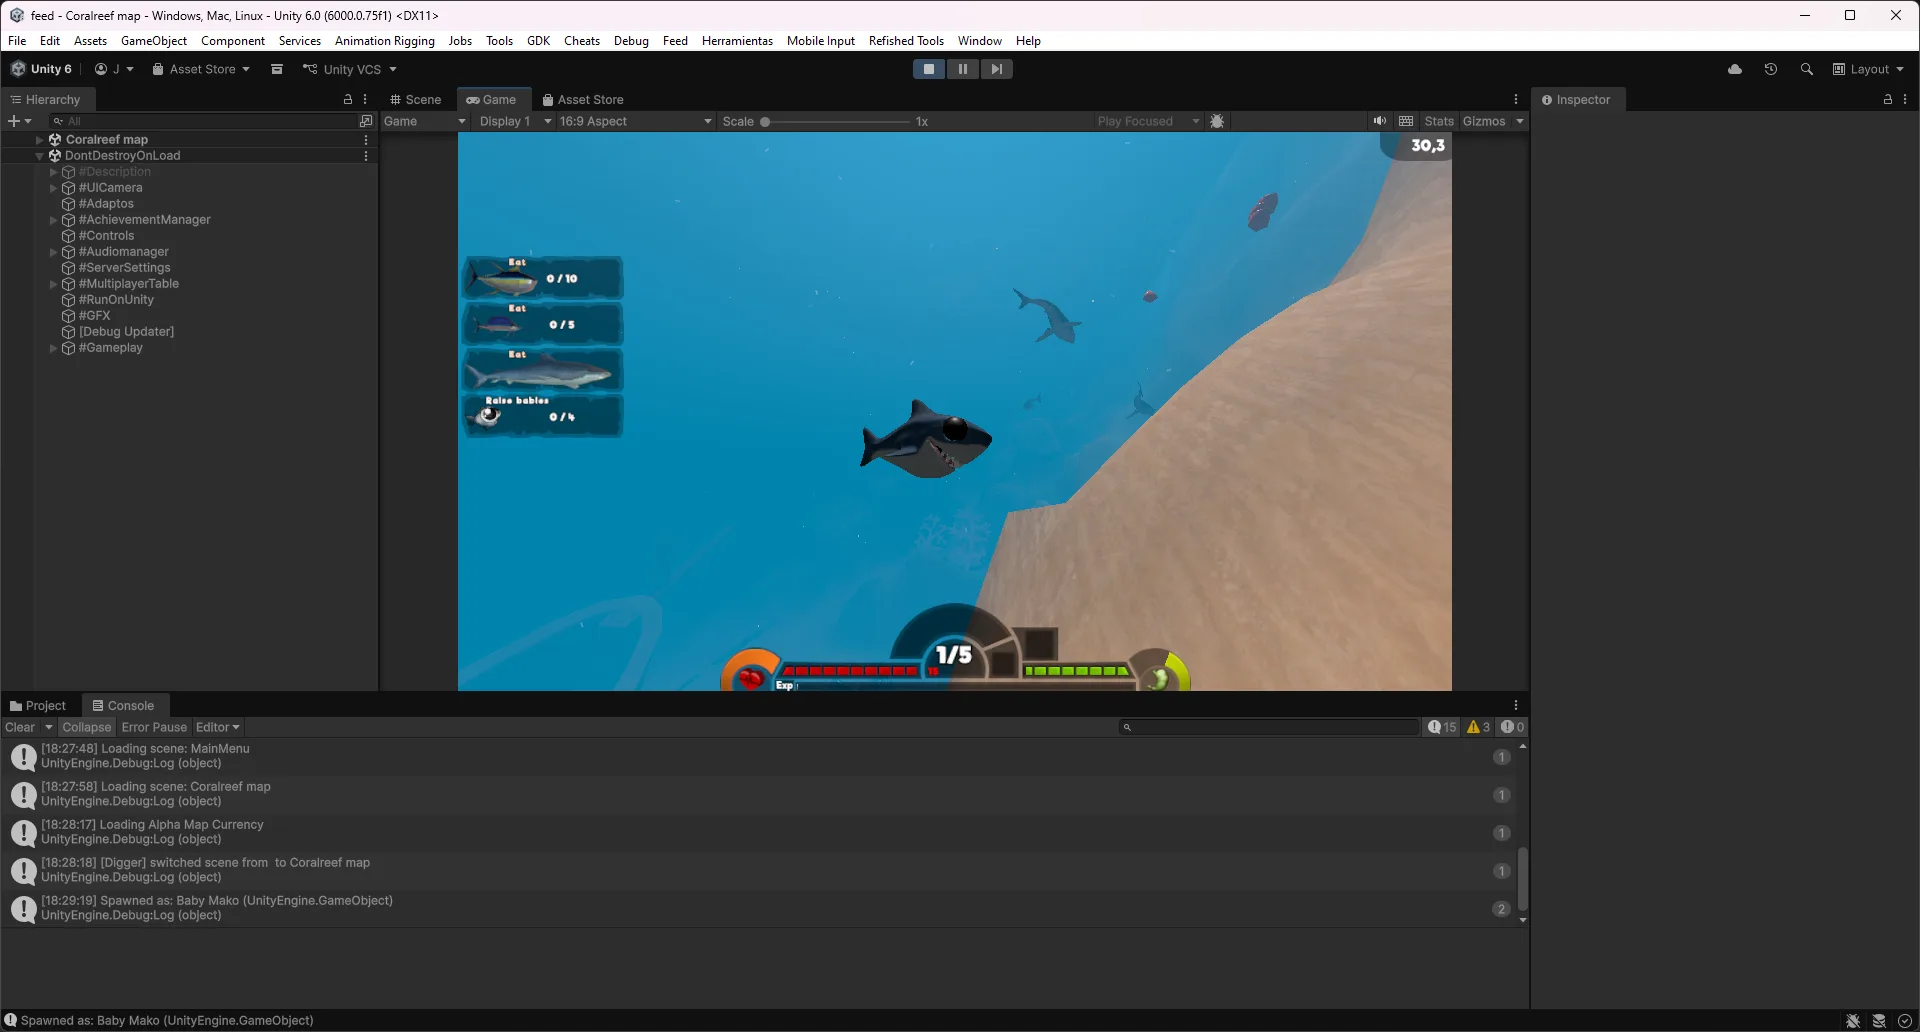1920x1032 pixels.
Task: Filter console by info messages count
Action: click(1442, 727)
